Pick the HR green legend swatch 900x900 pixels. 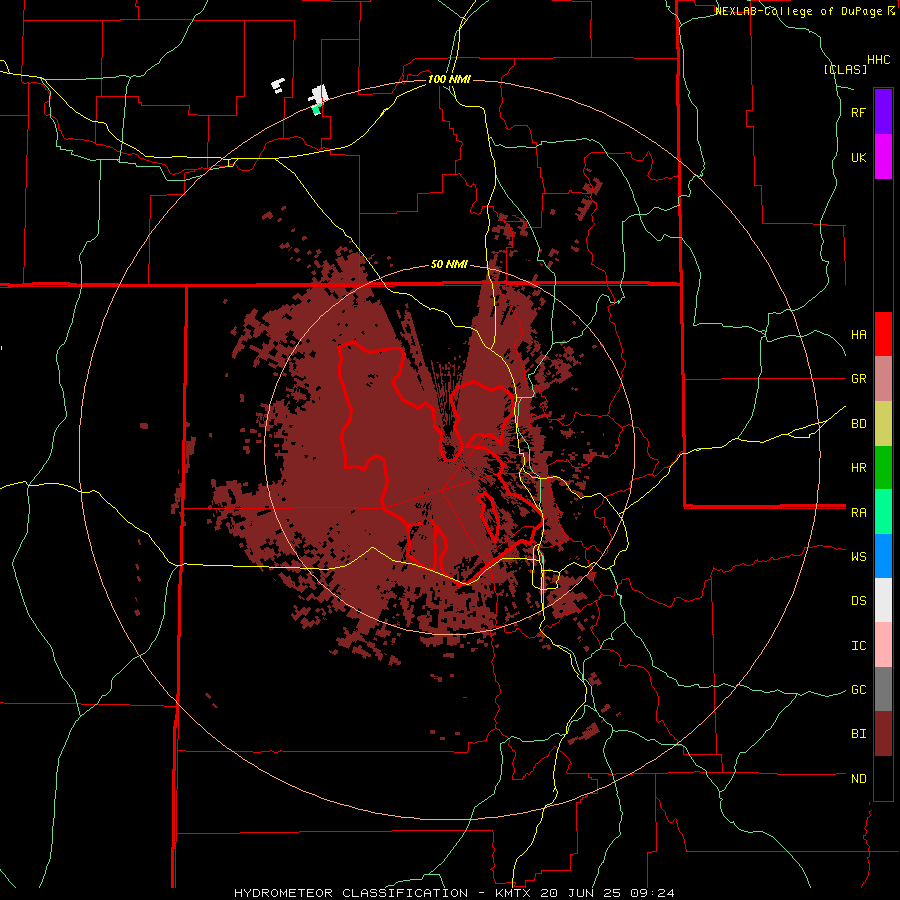tap(883, 468)
